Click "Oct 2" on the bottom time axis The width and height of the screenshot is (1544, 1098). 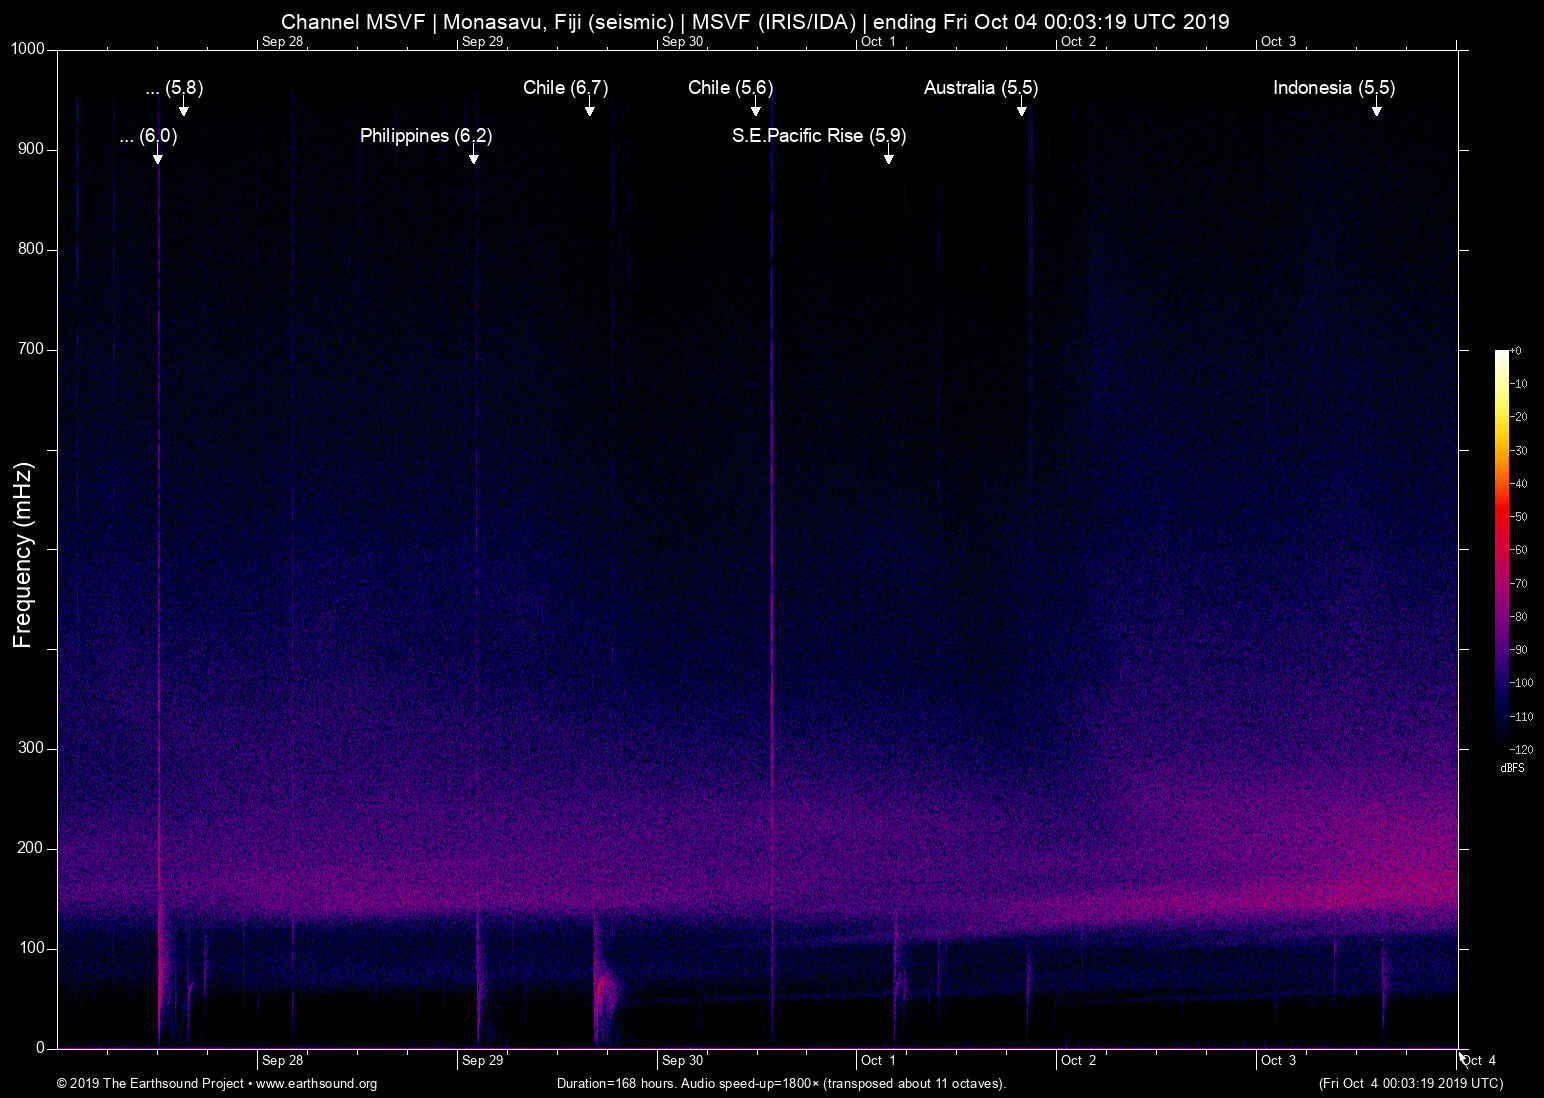click(1079, 1060)
